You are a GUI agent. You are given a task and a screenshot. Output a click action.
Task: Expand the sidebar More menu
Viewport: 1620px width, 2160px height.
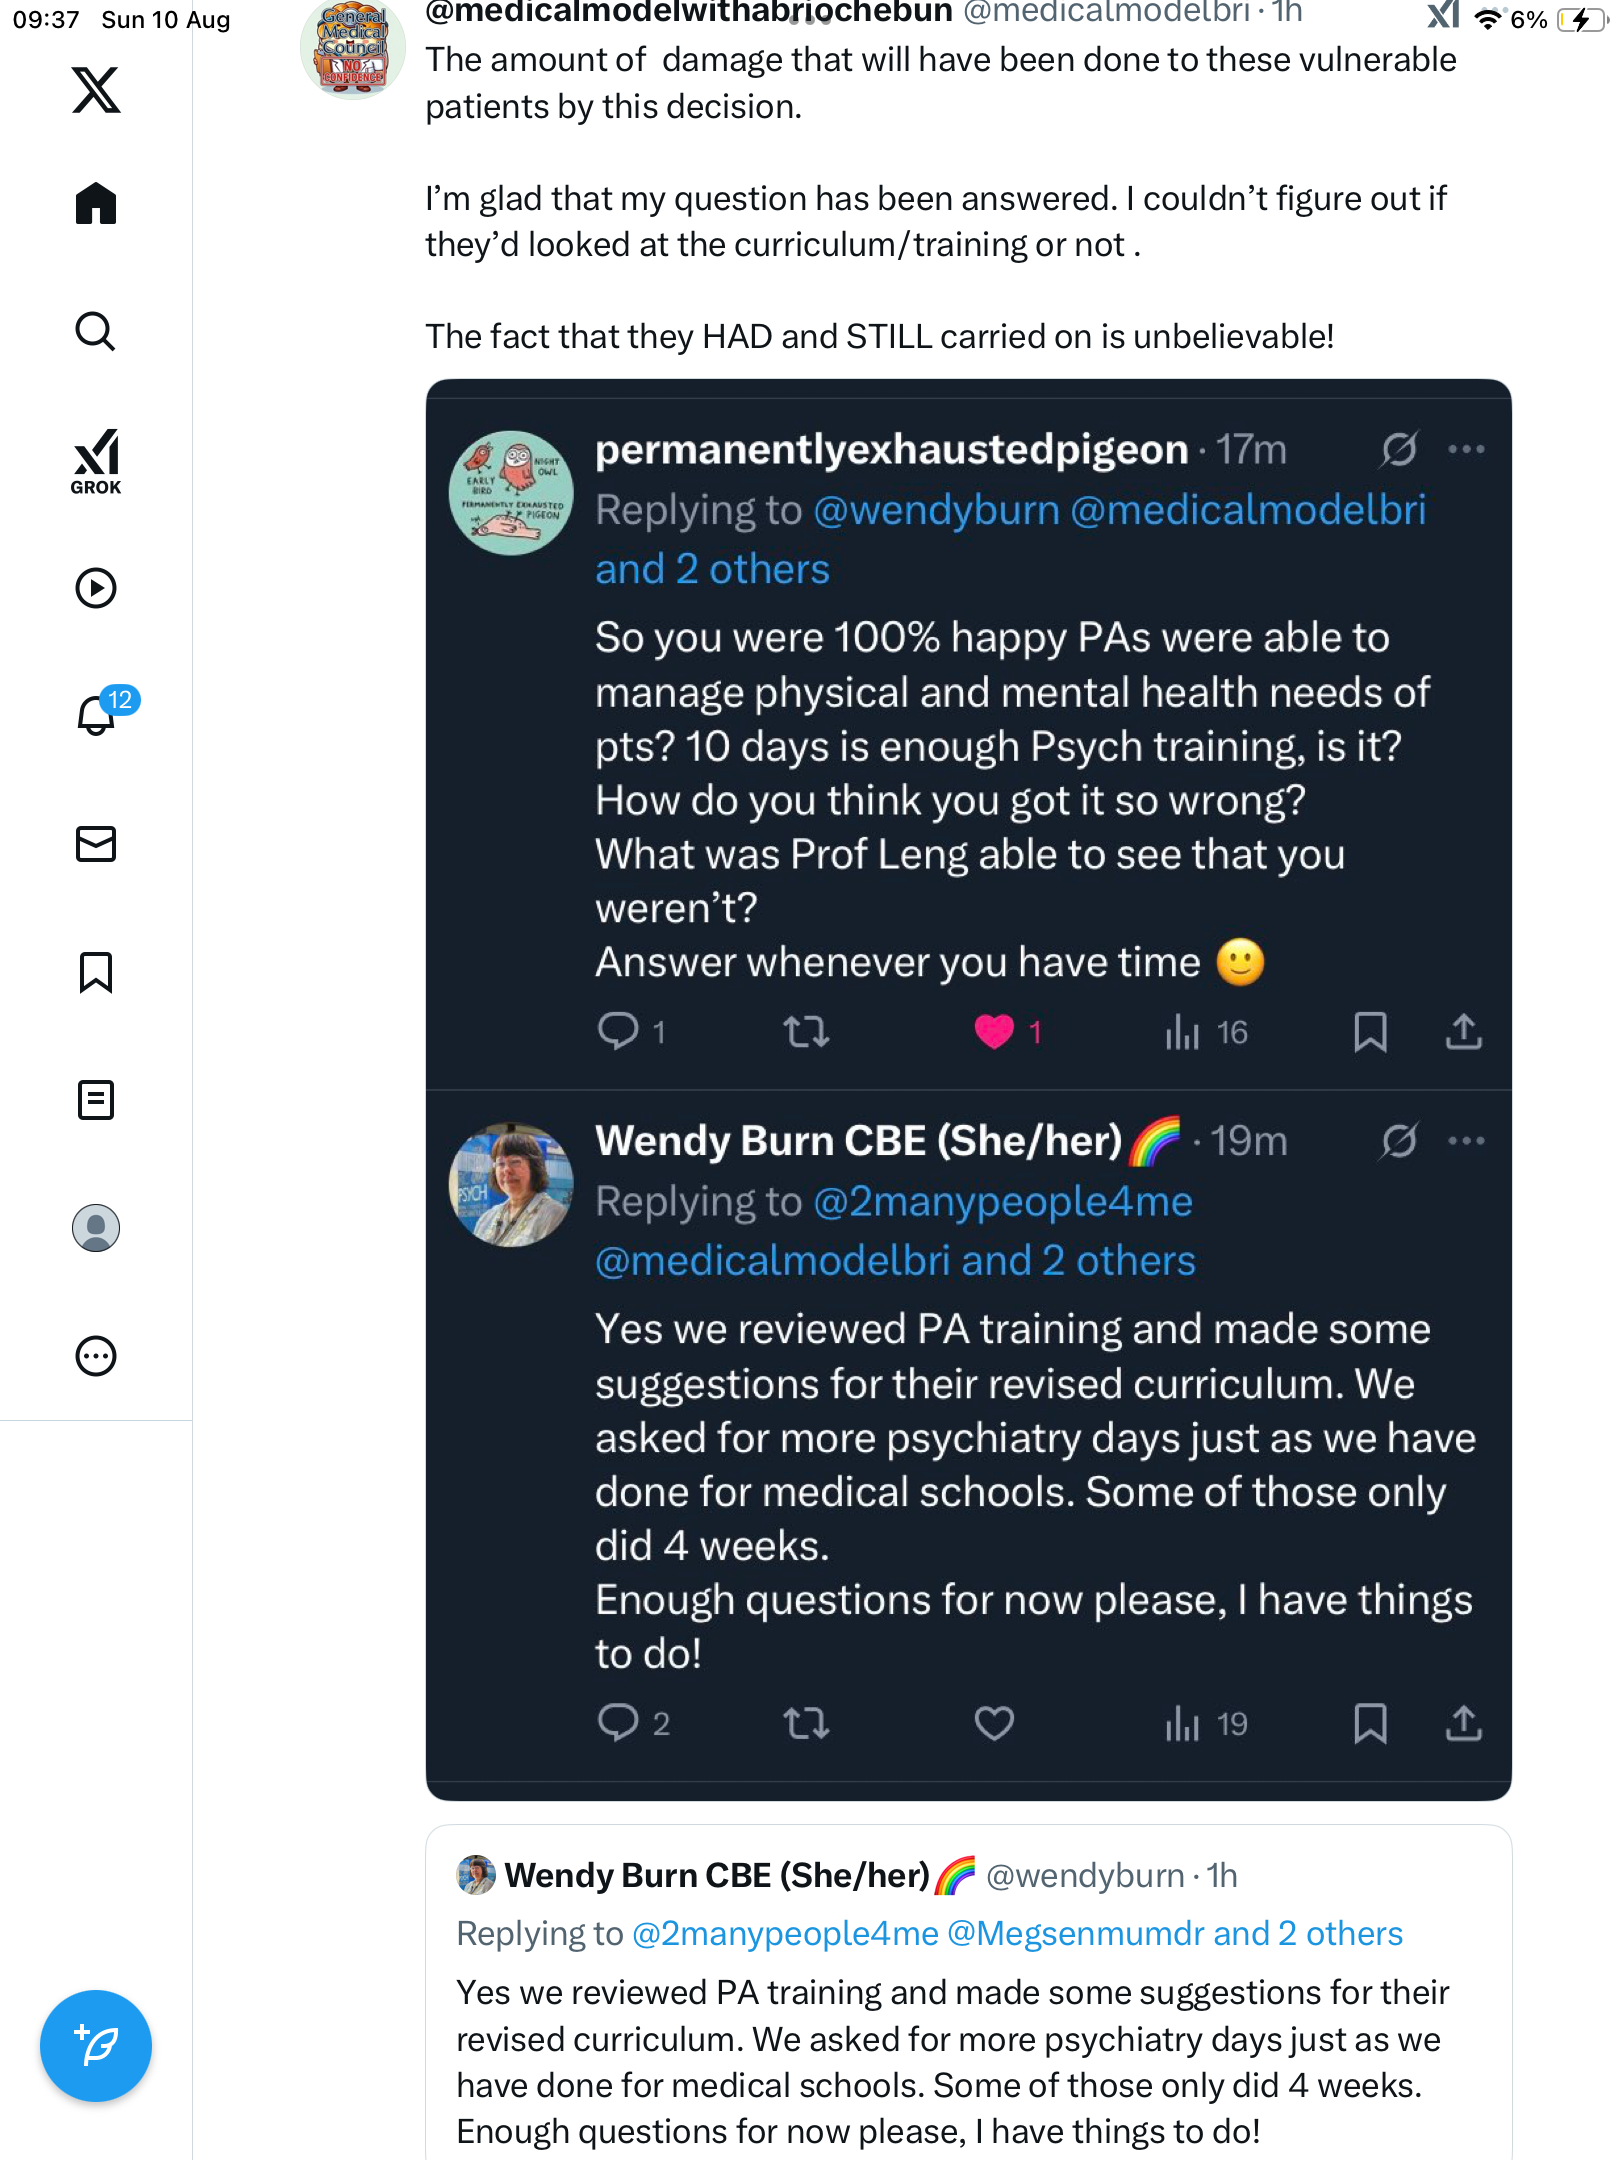(96, 1356)
